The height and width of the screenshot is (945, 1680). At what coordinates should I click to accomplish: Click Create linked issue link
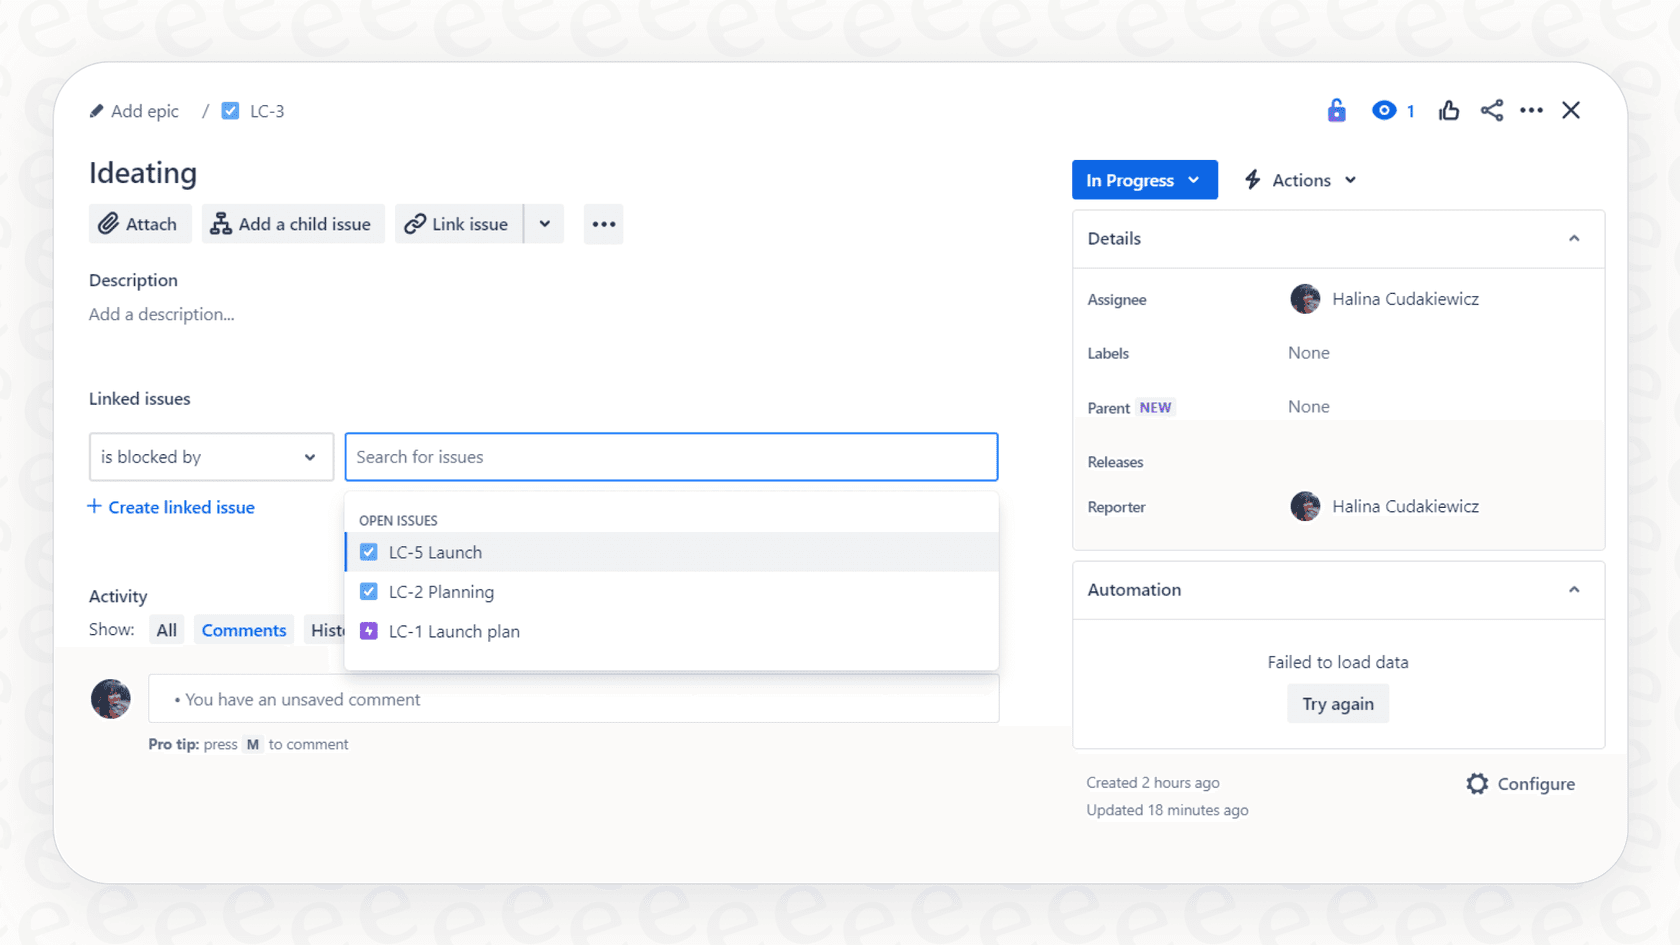[171, 507]
